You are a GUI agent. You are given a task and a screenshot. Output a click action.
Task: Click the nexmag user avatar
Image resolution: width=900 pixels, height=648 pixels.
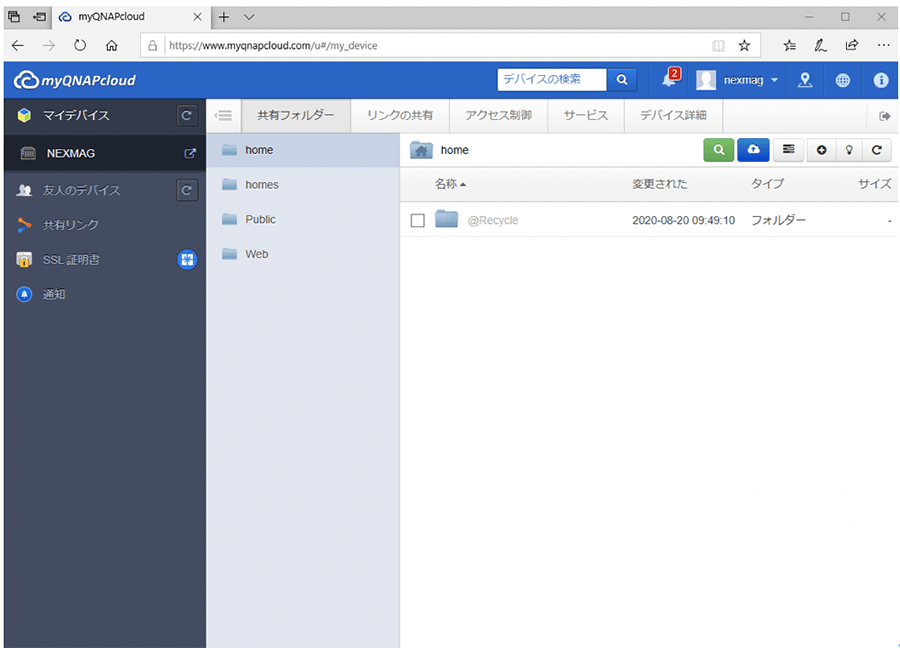[706, 80]
